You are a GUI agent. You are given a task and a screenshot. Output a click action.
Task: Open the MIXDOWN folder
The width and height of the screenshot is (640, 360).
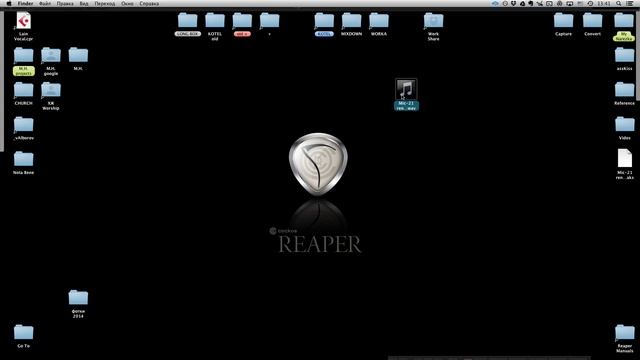pyautogui.click(x=351, y=20)
